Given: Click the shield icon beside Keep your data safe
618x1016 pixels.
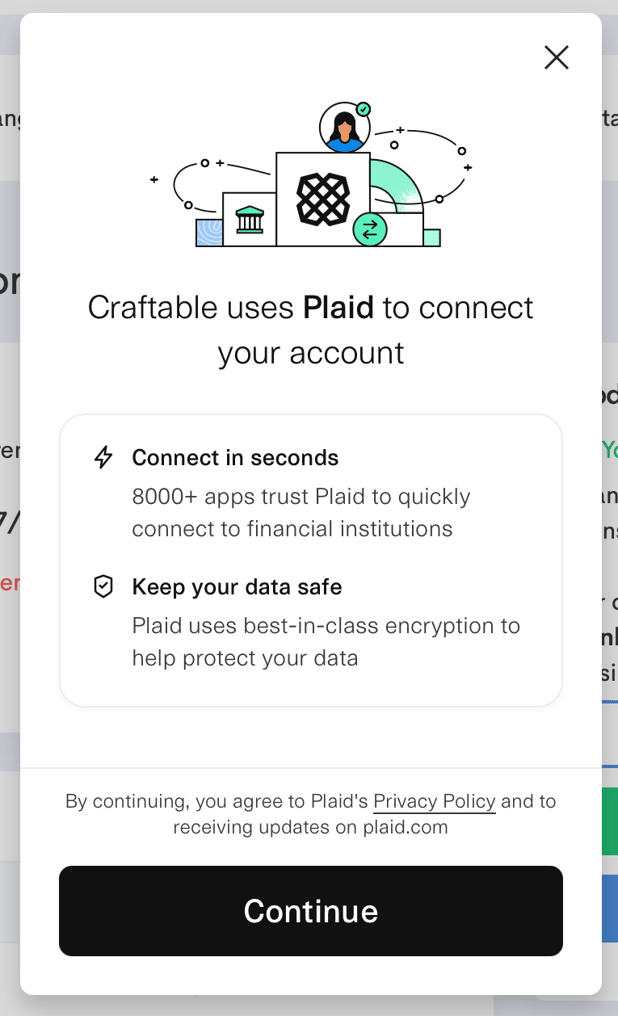Looking at the screenshot, I should 103,586.
